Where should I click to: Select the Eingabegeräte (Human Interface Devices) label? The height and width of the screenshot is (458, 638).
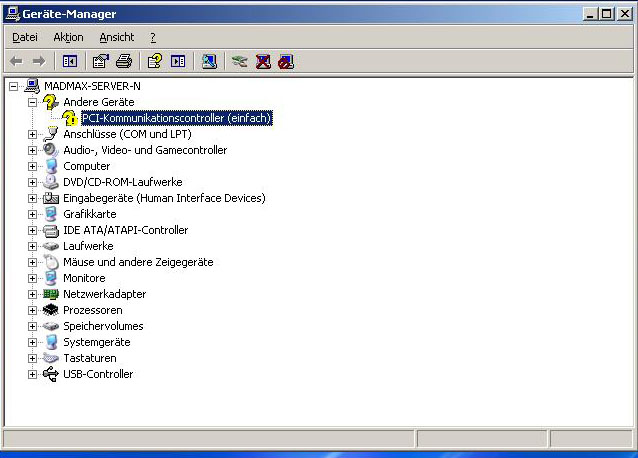coord(164,198)
